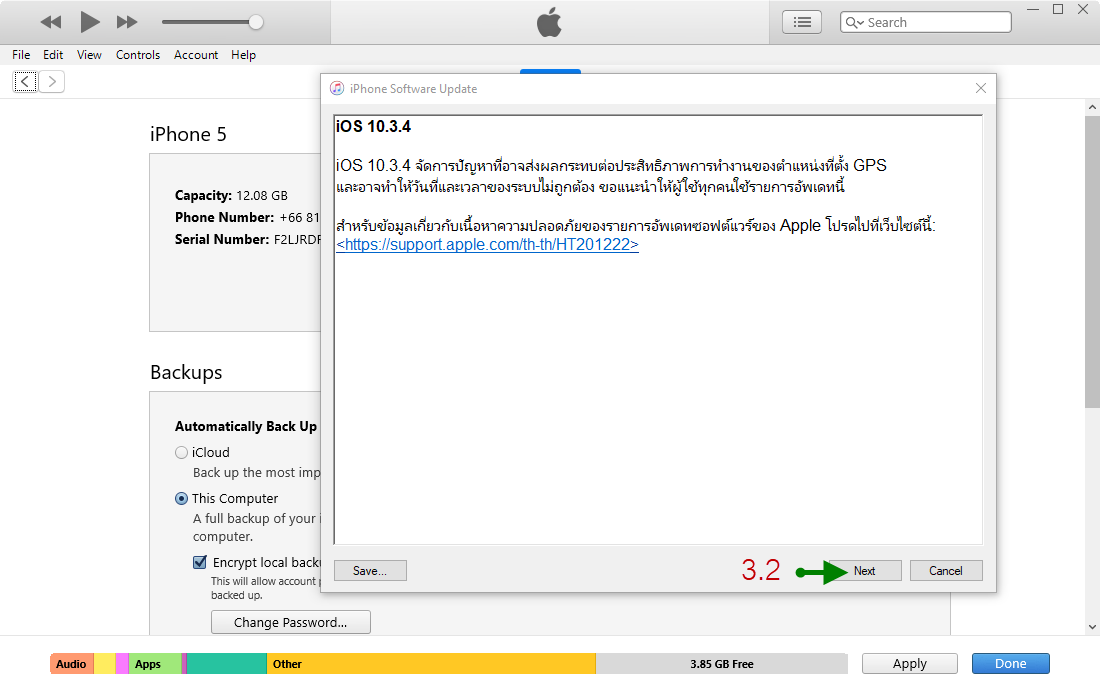Click the Apple logo in the header
The height and width of the screenshot is (691, 1100).
click(549, 22)
